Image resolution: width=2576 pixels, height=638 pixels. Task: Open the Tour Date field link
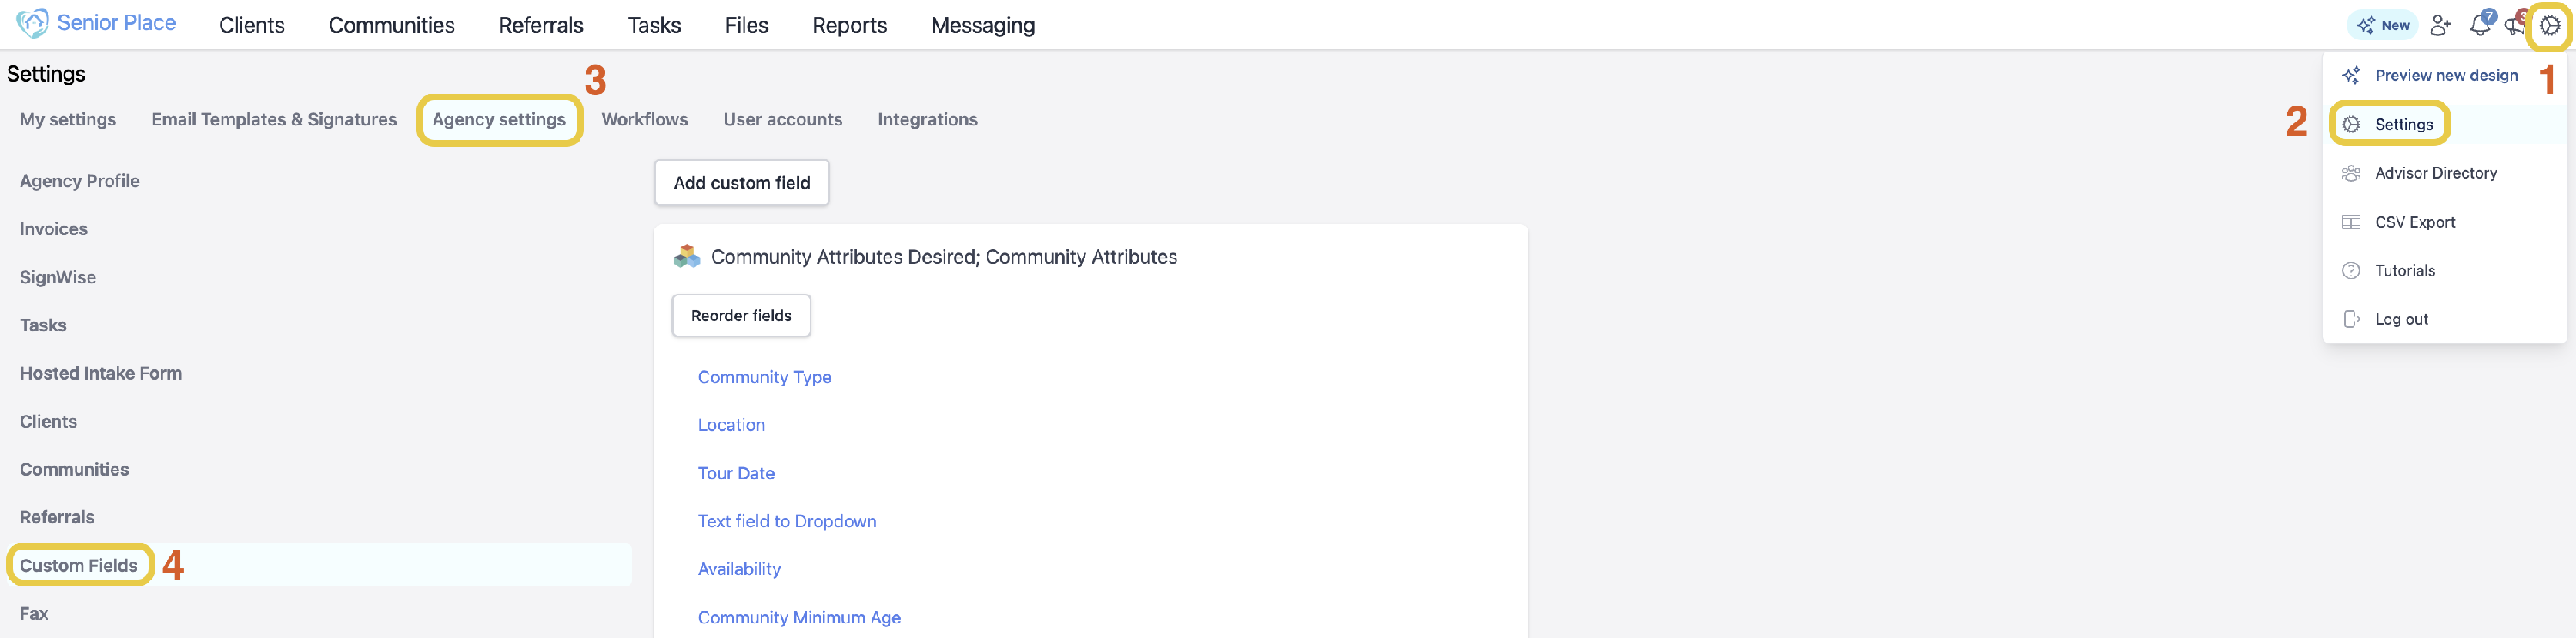pos(736,473)
